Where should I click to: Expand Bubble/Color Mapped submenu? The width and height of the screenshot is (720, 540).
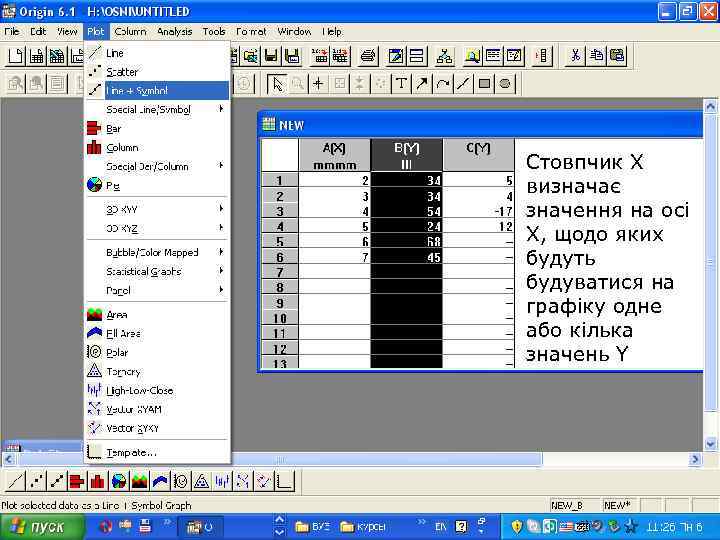click(x=157, y=253)
